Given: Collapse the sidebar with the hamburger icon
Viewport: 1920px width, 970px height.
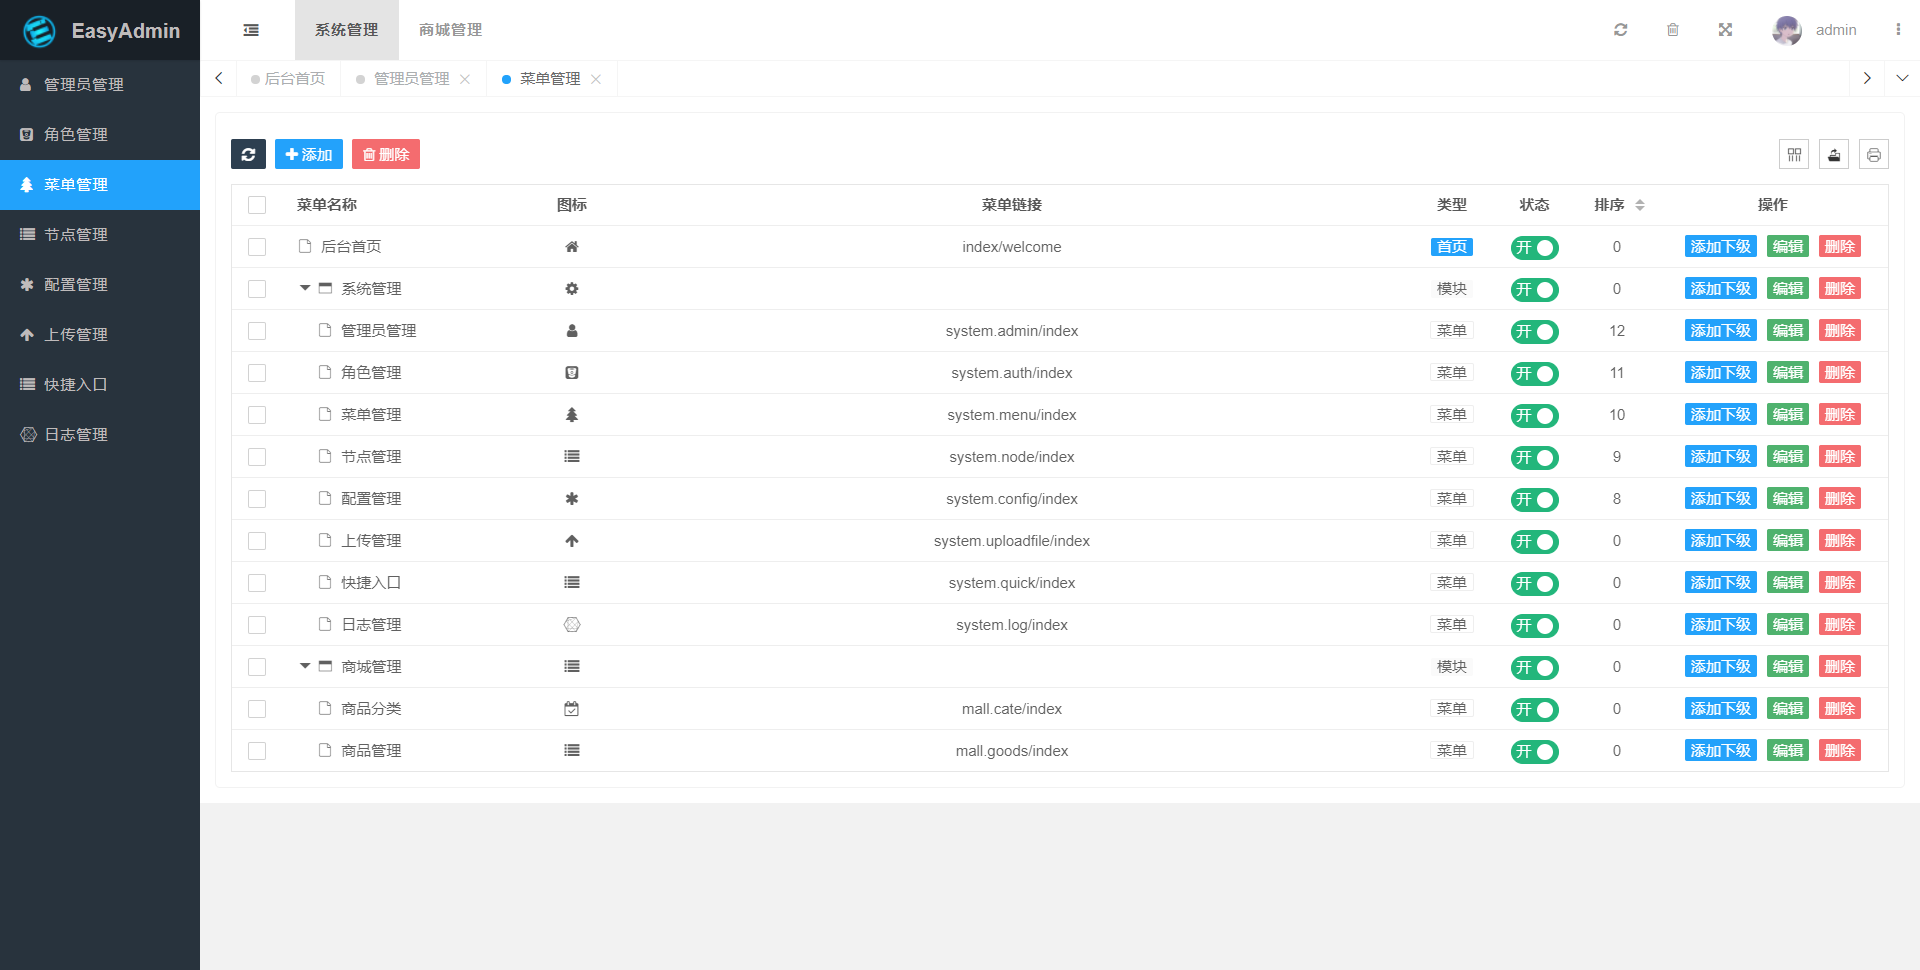Looking at the screenshot, I should 250,30.
